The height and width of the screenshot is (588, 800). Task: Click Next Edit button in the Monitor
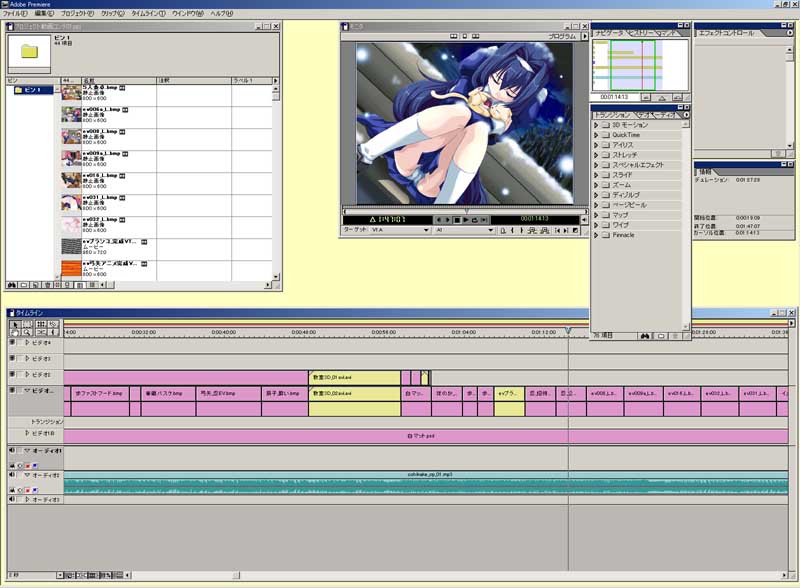(x=566, y=231)
